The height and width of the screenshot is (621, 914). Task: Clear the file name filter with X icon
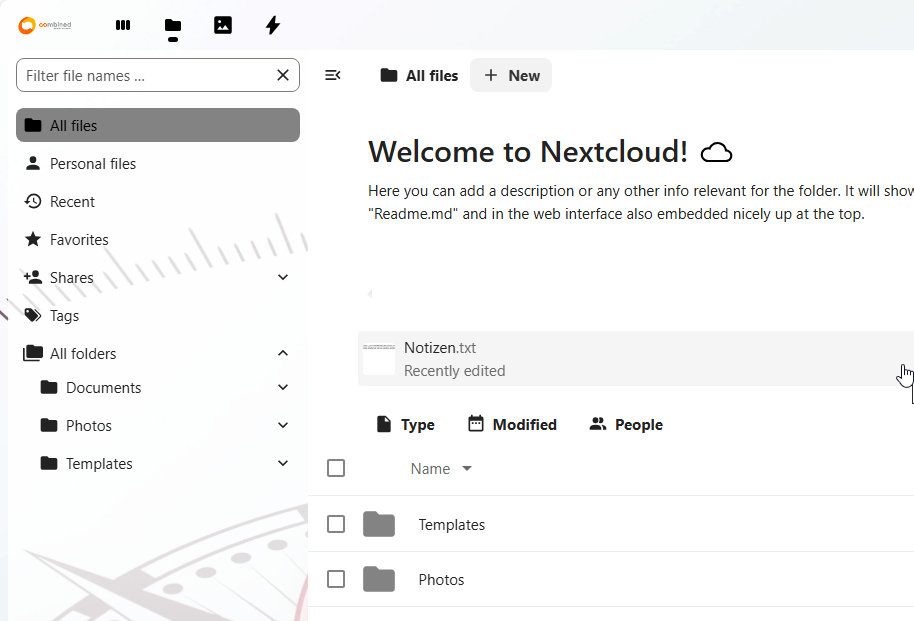coord(283,75)
